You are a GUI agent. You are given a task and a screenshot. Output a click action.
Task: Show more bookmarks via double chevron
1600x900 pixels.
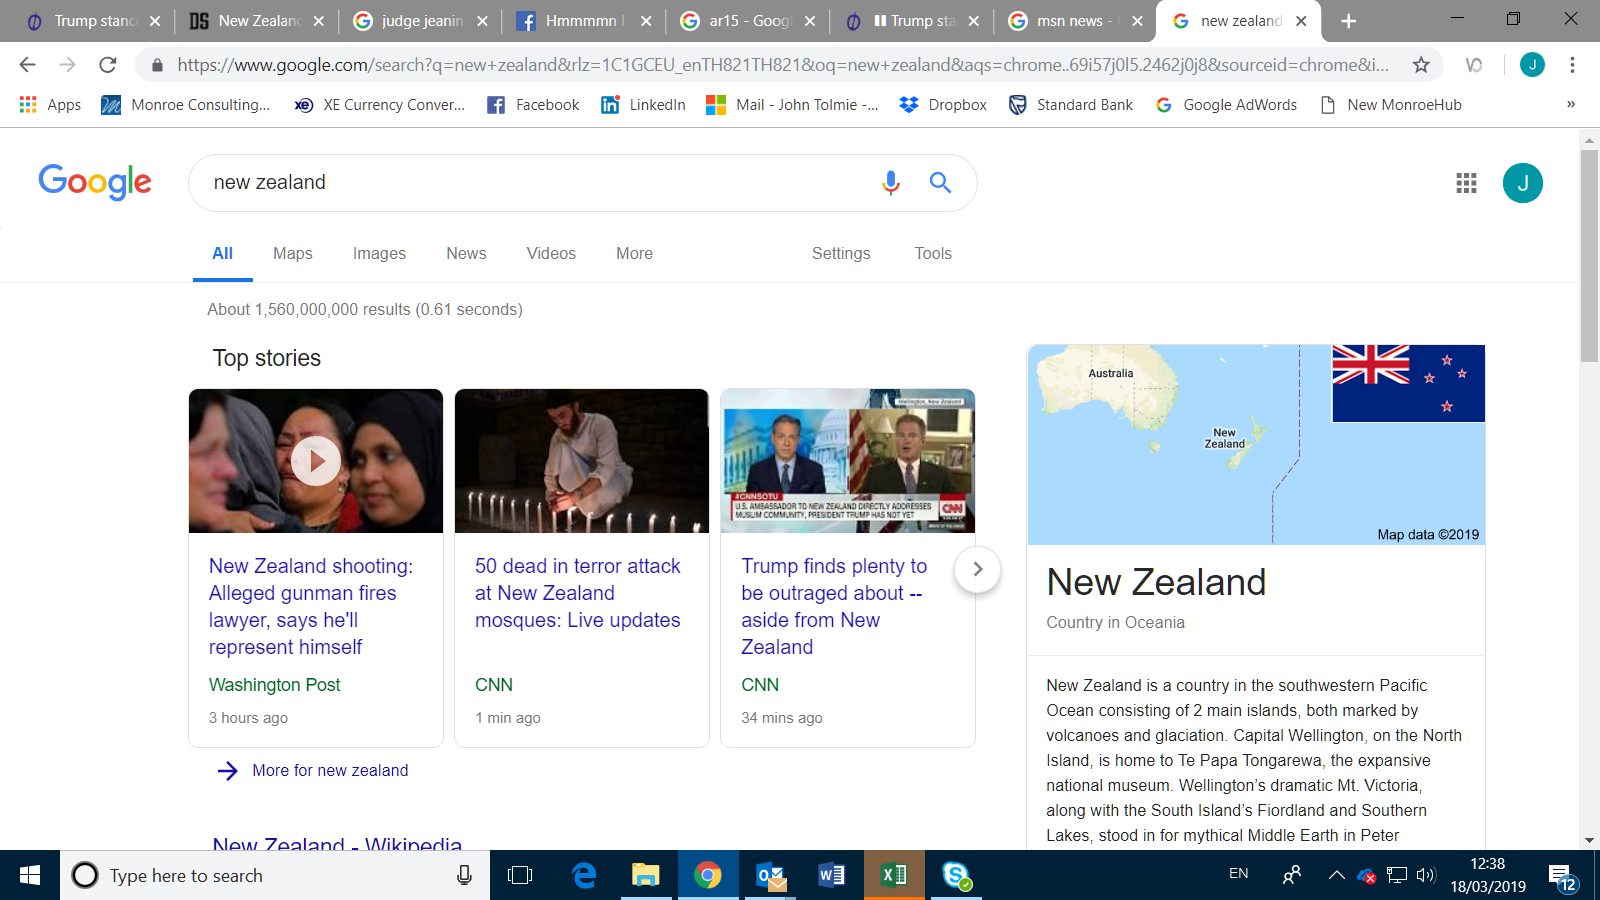point(1571,104)
